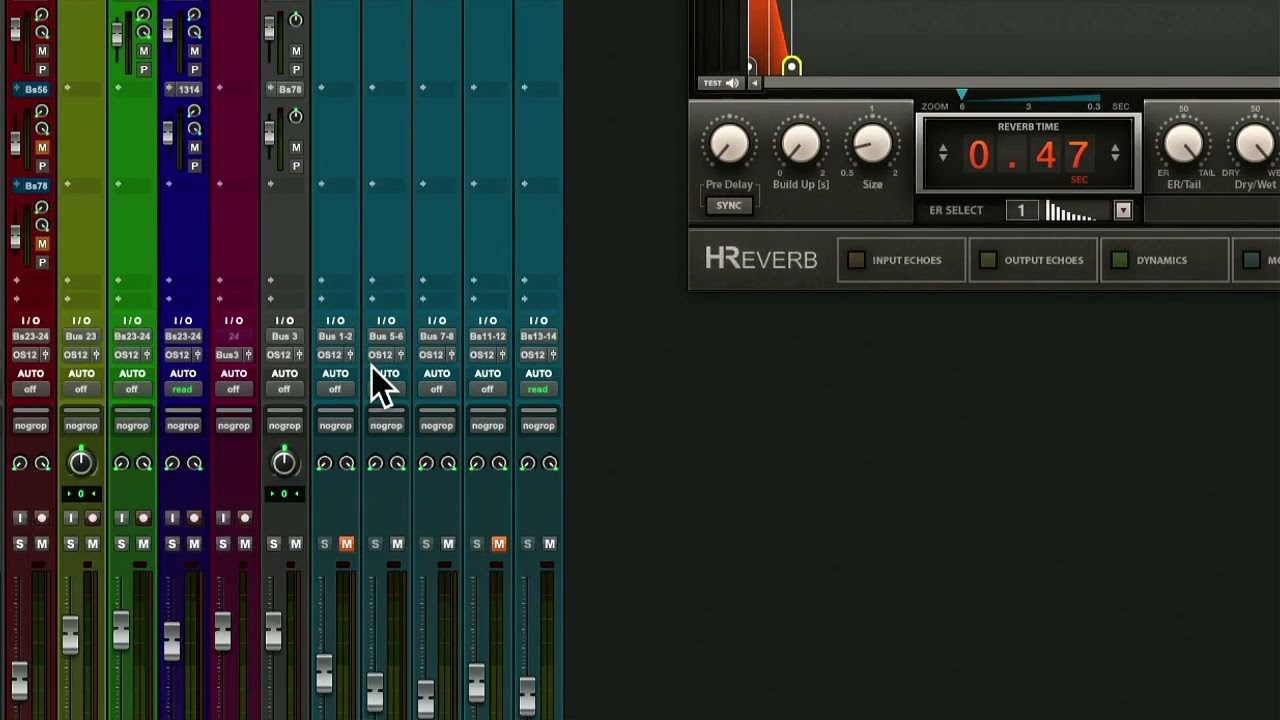Record-arm the Bus 23 track
Viewport: 1280px width, 720px height.
92,518
